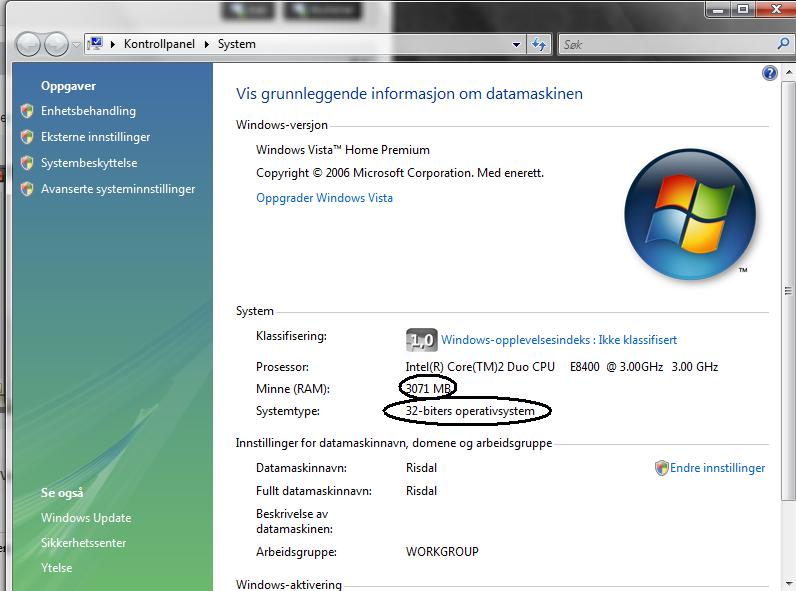796x591 pixels.
Task: Select the System breadcrumb
Action: pos(237,44)
